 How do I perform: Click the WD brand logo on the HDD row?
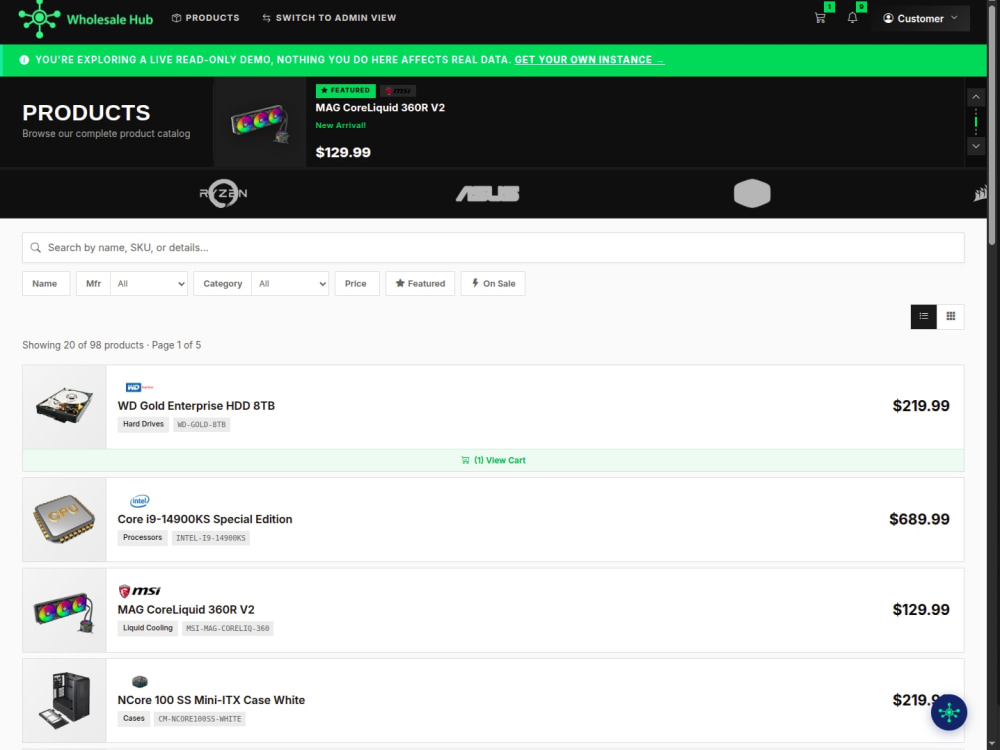[x=139, y=387]
